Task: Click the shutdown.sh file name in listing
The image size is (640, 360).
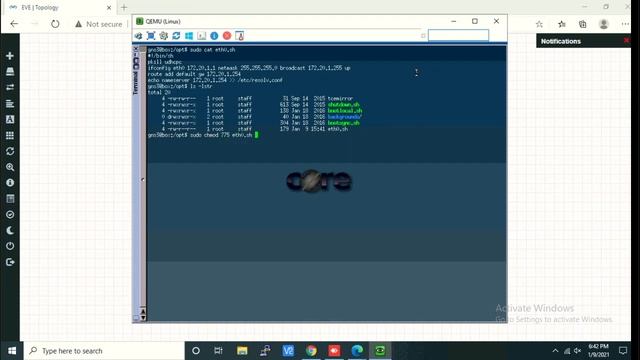Action: coord(344,104)
